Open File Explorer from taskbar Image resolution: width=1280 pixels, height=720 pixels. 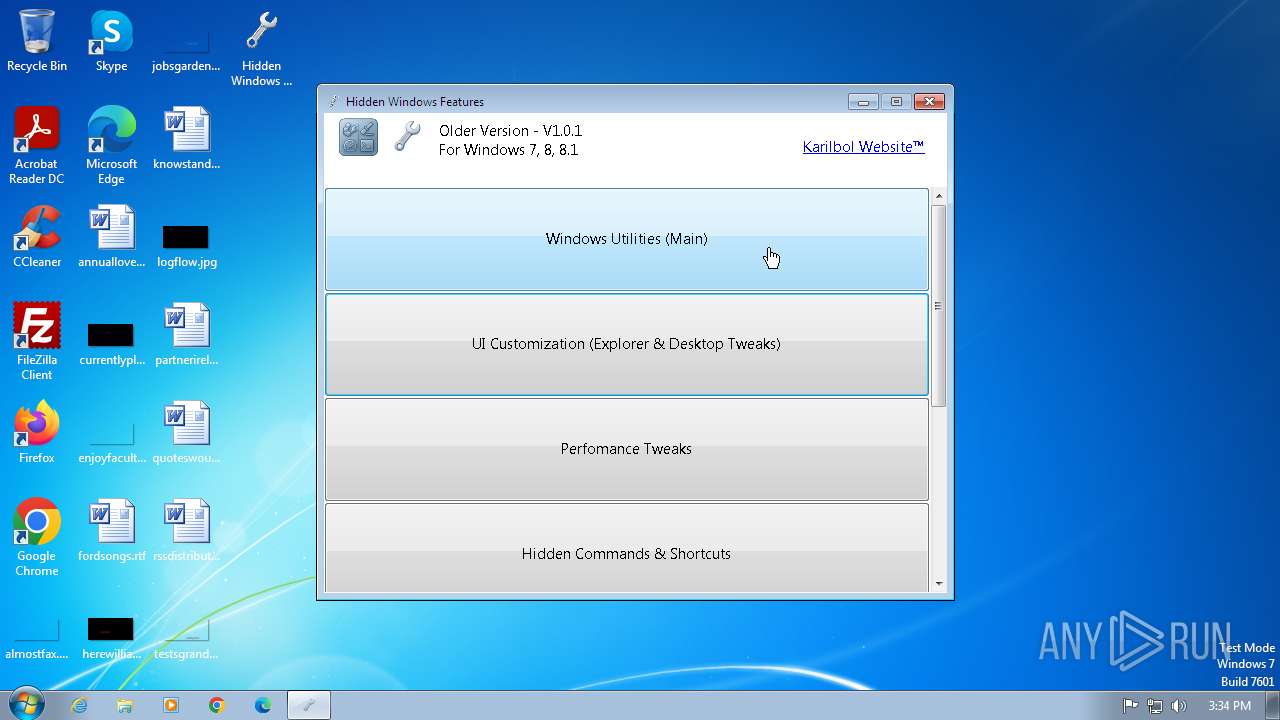(125, 705)
